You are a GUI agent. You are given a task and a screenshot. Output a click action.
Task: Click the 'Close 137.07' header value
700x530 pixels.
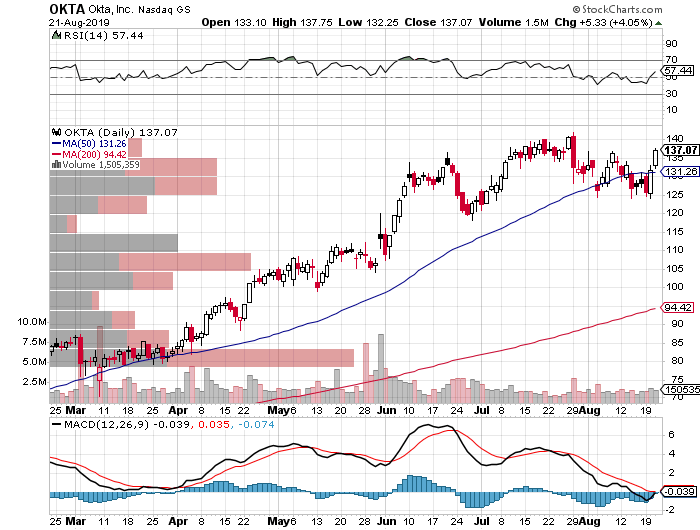[x=438, y=22]
